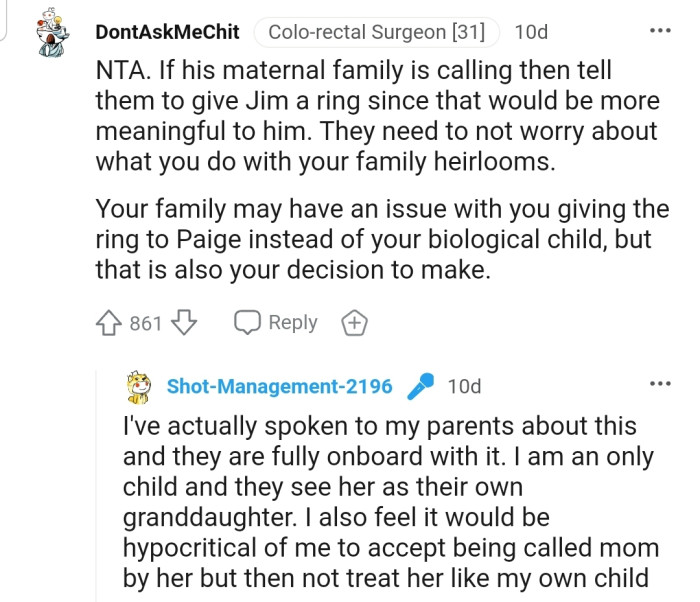Open the three-dot menu on Shot-Management-2196's reply
This screenshot has height=602, width=700.
coord(660,384)
